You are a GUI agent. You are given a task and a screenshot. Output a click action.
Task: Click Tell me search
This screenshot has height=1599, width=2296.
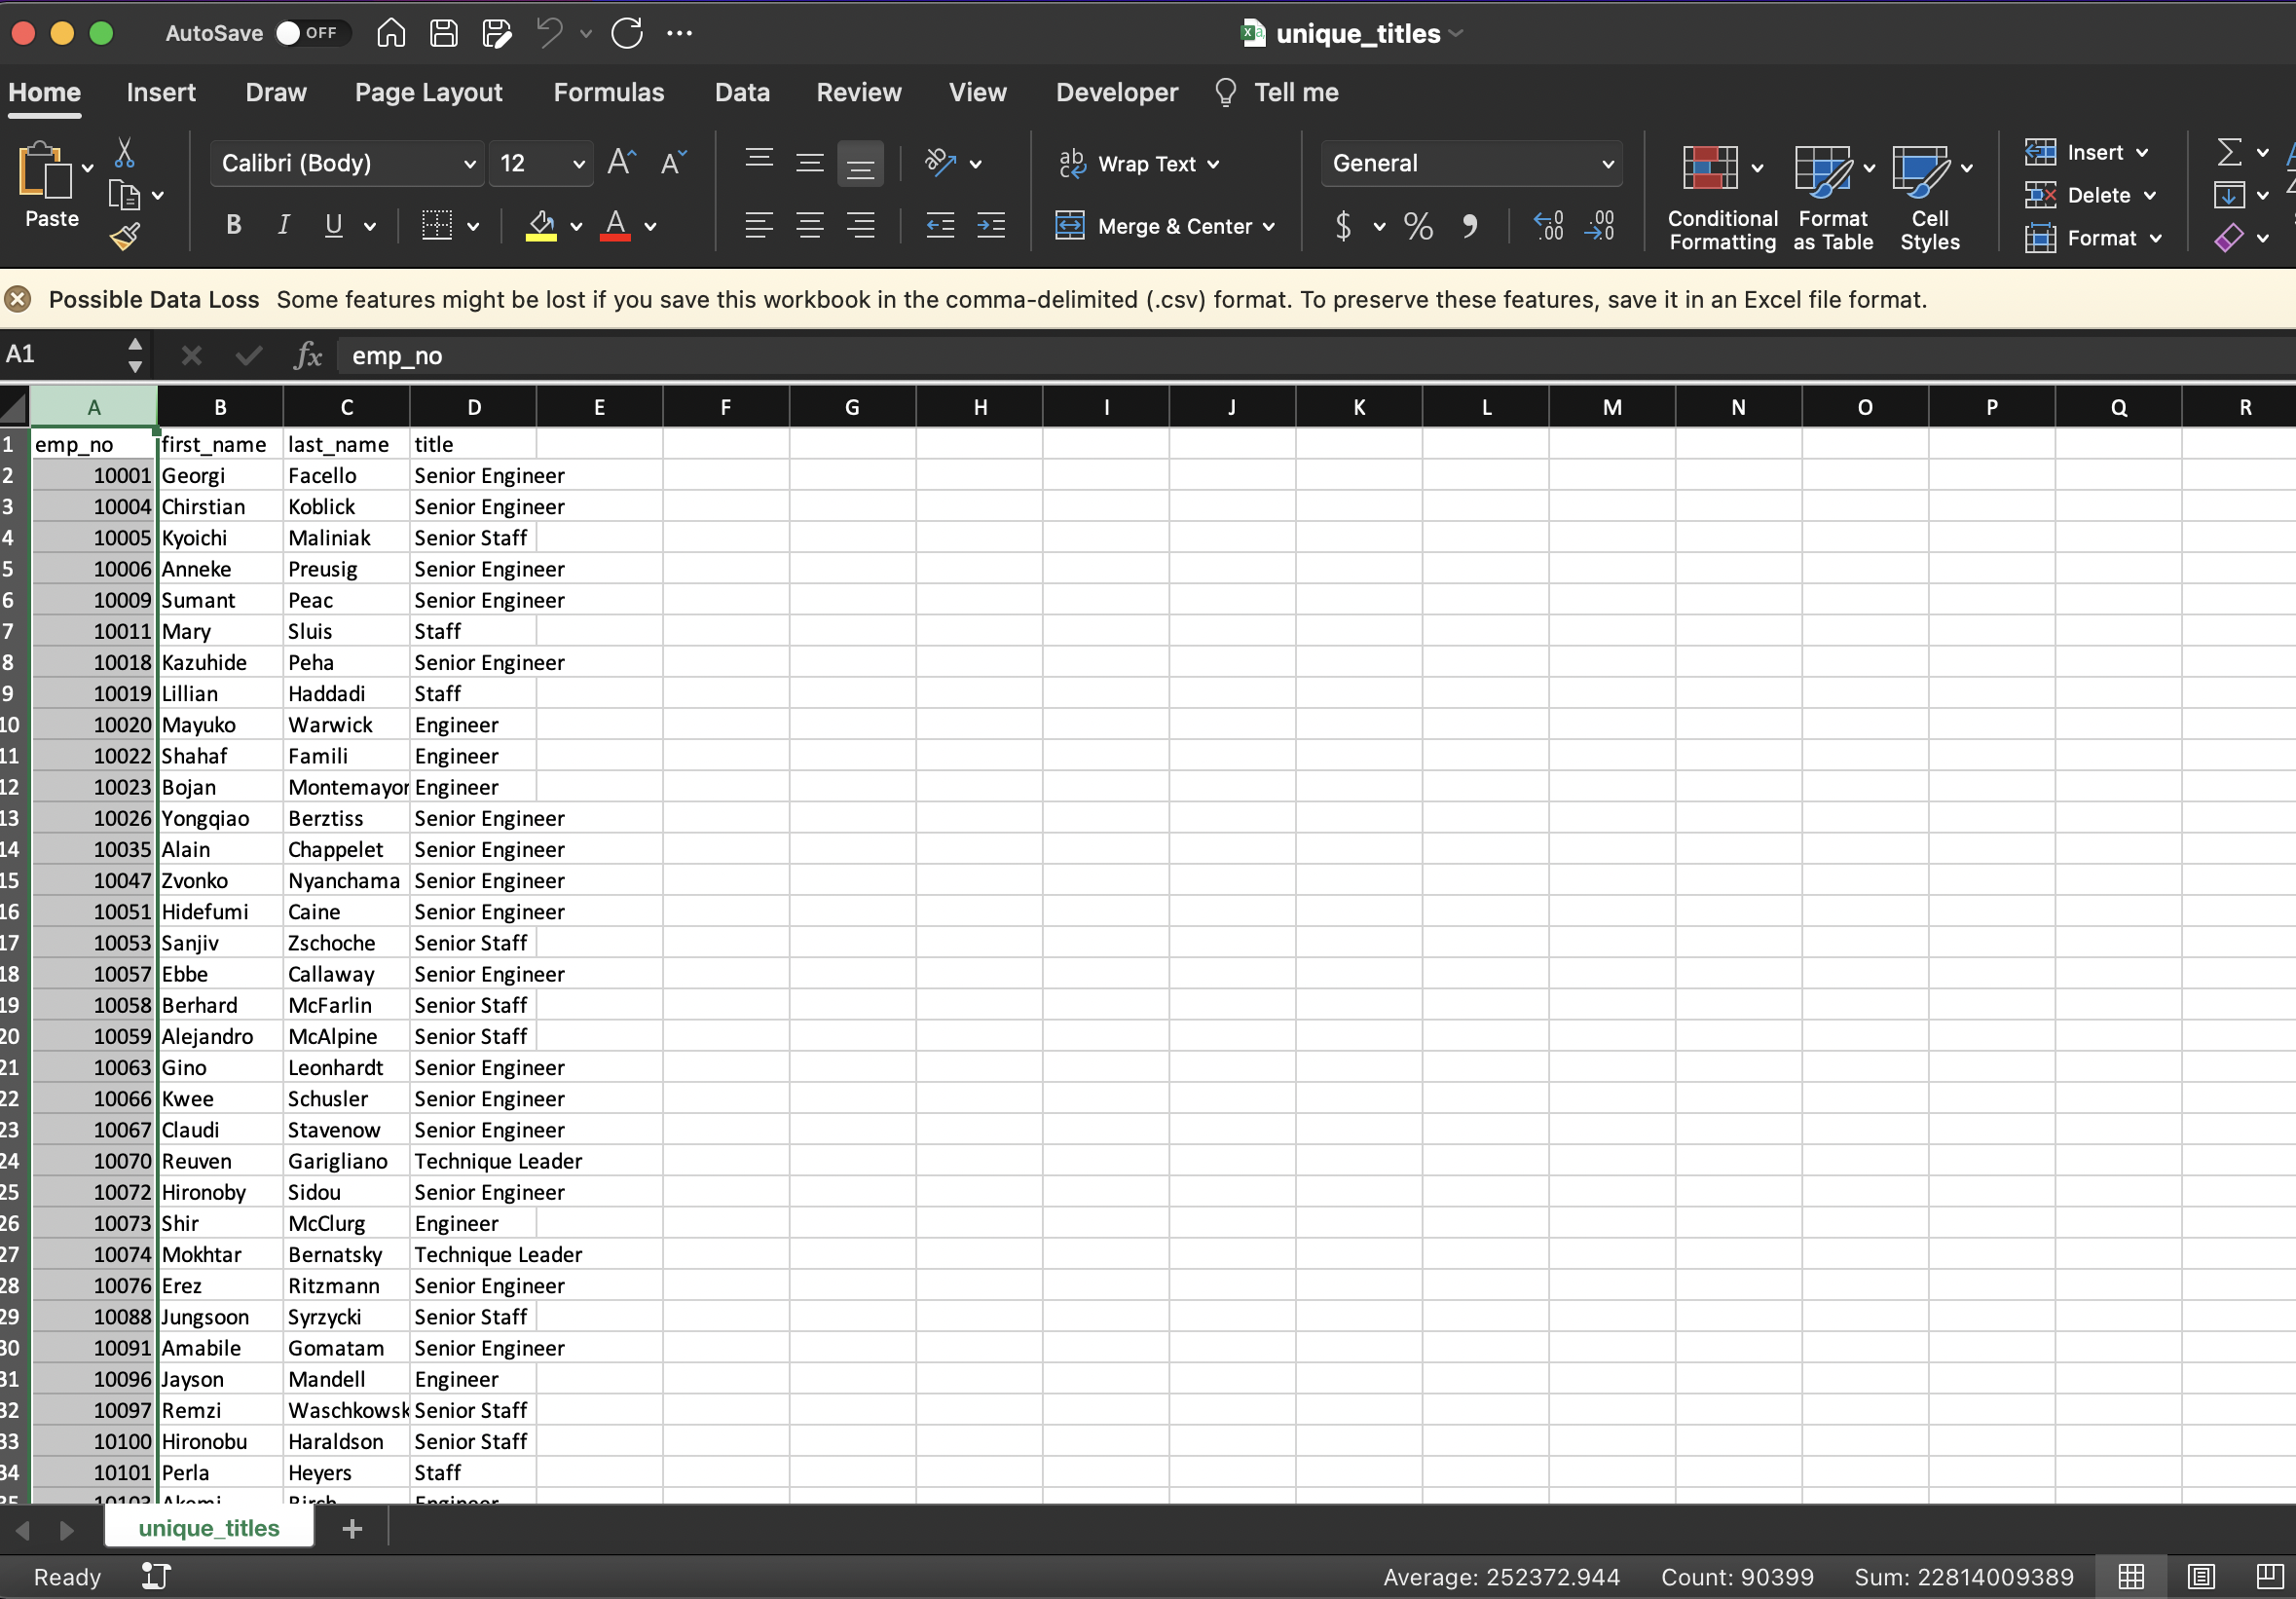[1277, 92]
